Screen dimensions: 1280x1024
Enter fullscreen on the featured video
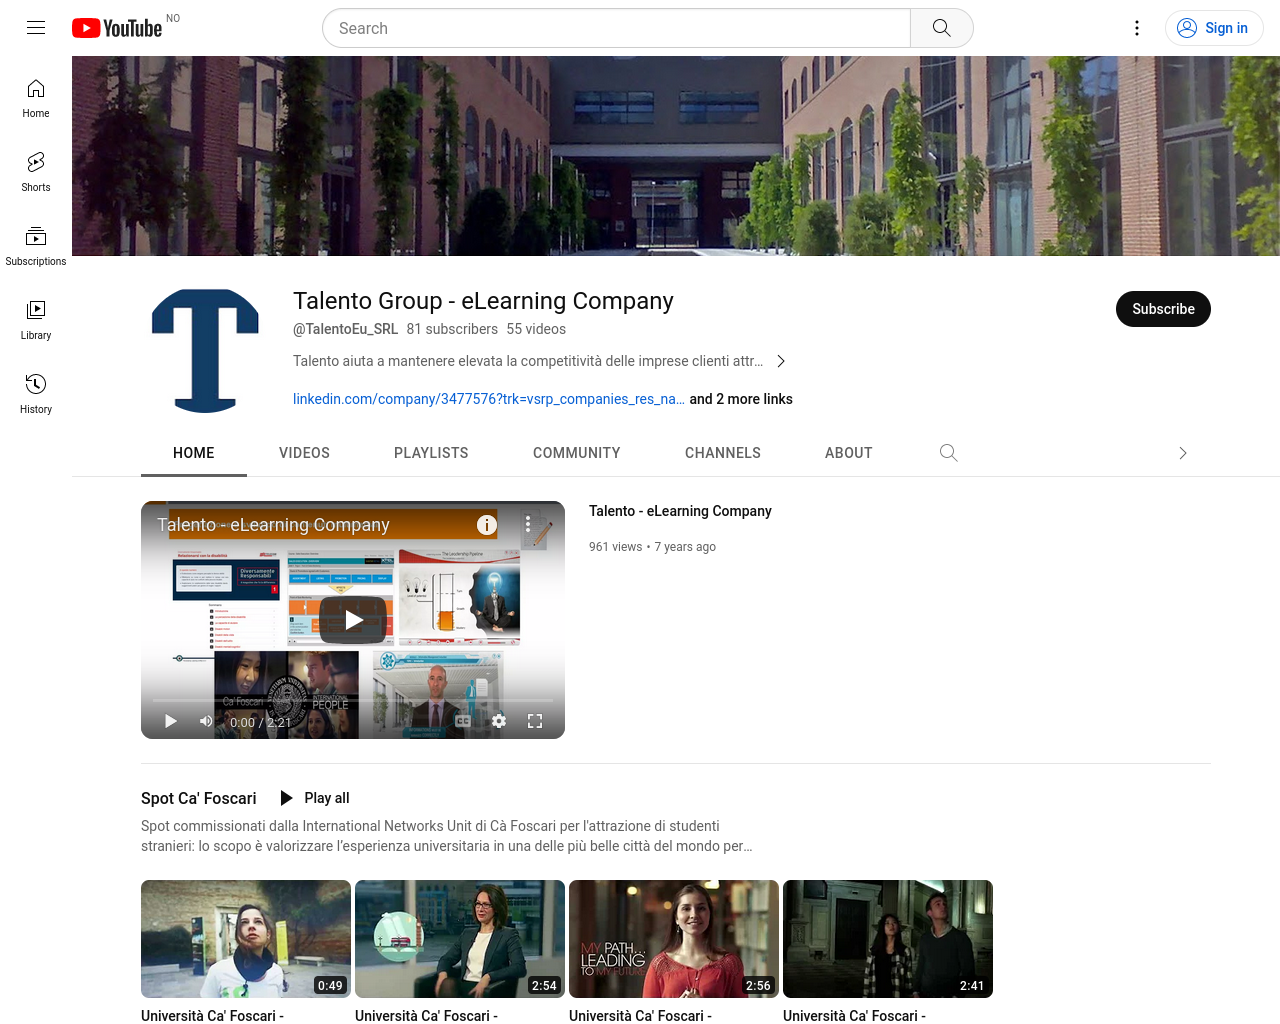tap(535, 721)
